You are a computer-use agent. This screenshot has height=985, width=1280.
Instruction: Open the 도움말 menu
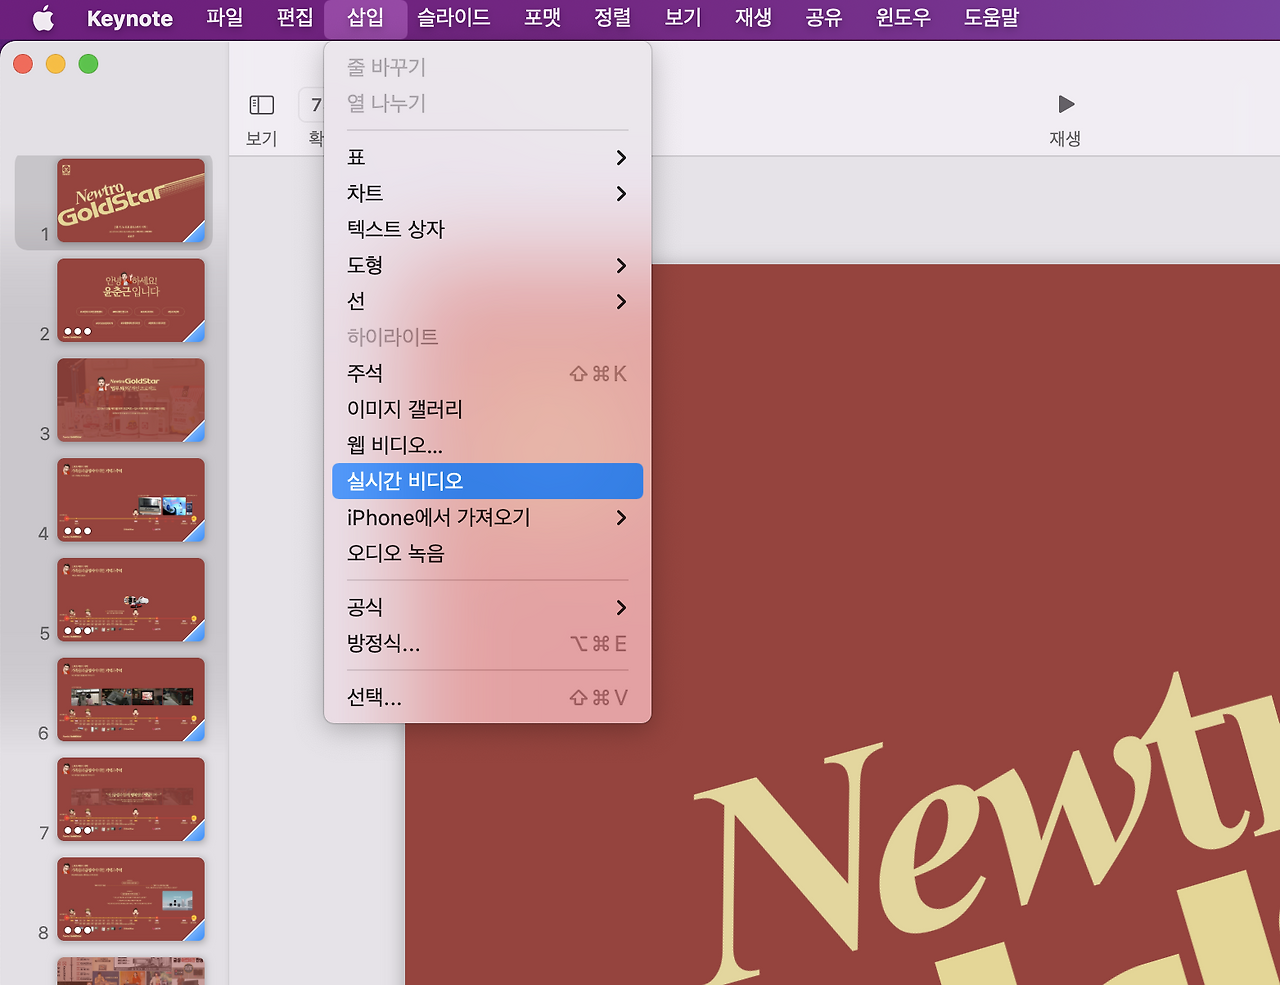coord(990,18)
